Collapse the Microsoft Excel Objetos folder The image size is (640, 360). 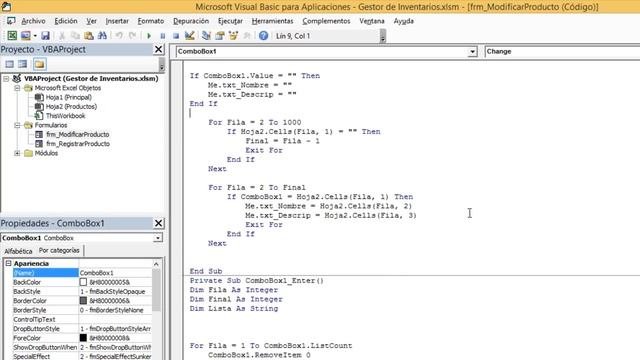17,88
